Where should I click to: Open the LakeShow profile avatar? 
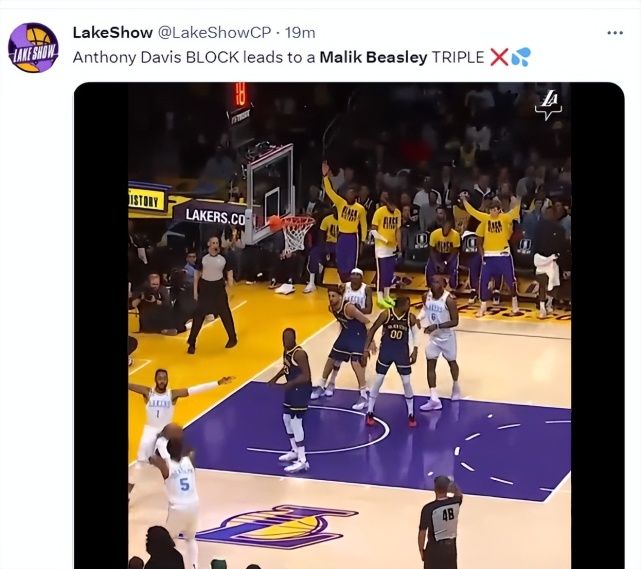tap(34, 47)
